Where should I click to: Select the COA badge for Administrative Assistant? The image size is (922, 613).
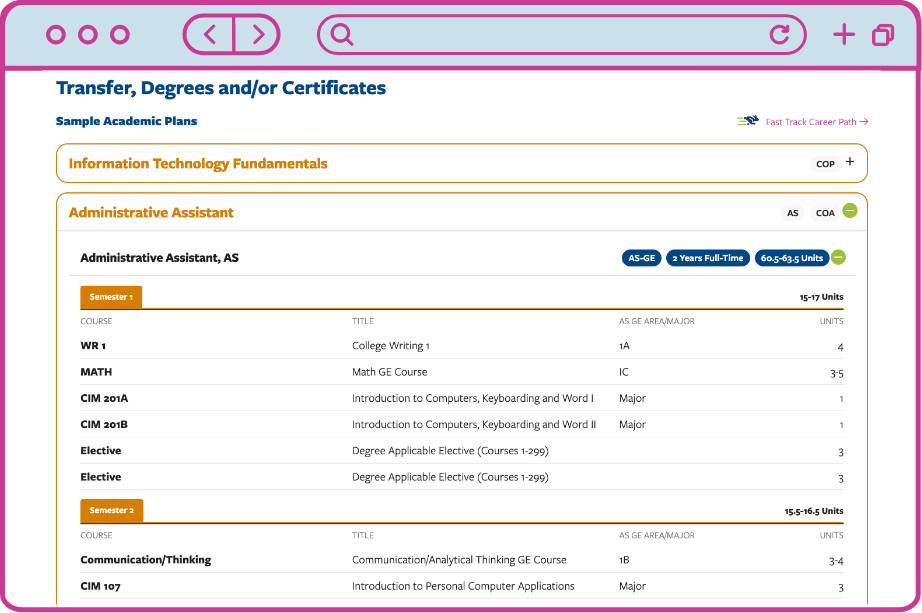point(825,213)
